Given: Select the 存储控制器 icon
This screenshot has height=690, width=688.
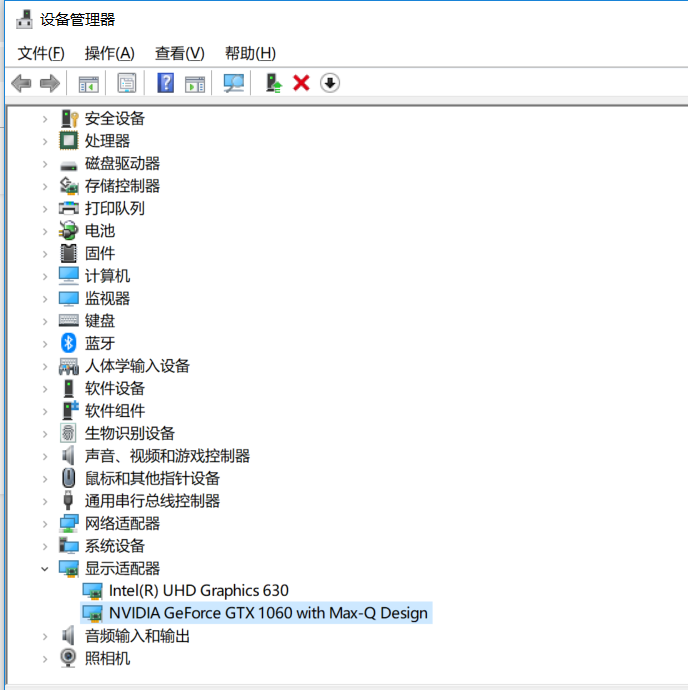Looking at the screenshot, I should [69, 186].
